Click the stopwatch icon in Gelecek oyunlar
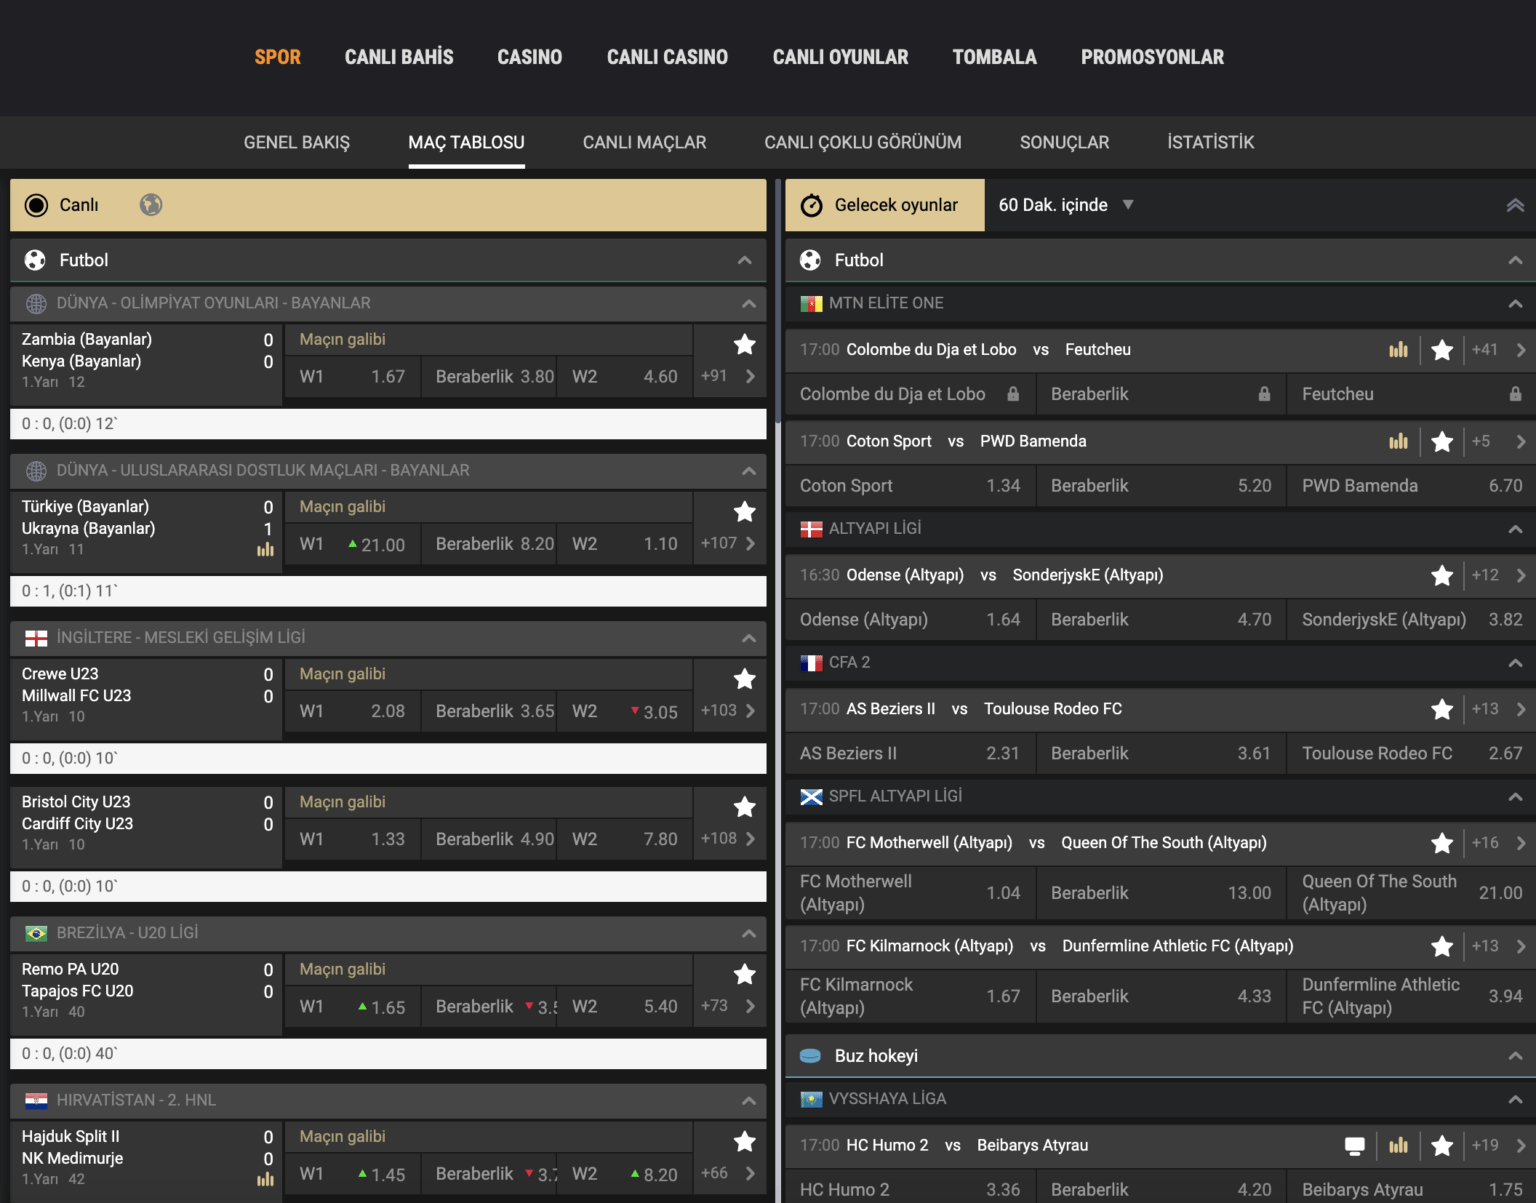 click(812, 205)
